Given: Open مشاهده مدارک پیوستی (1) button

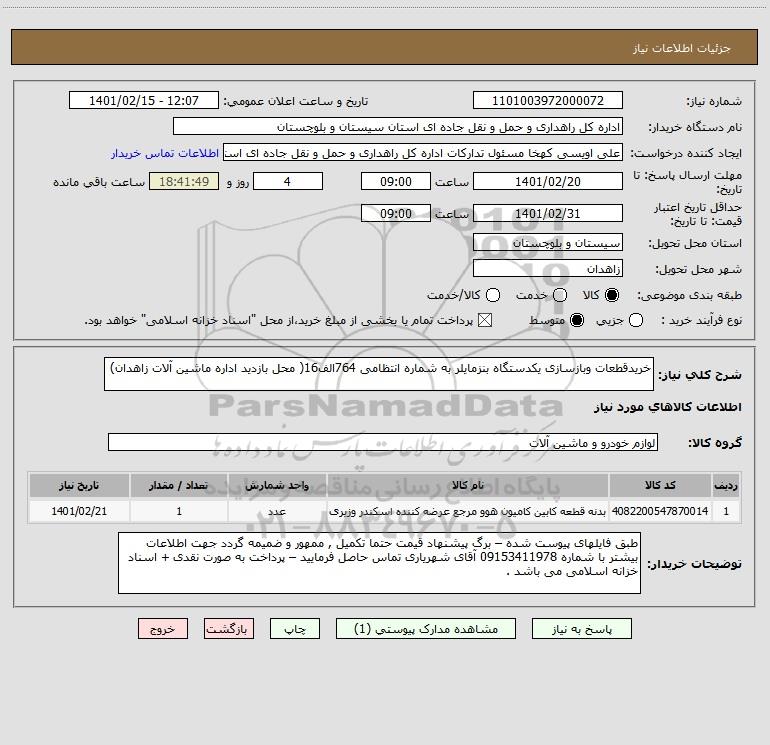Looking at the screenshot, I should 426,629.
